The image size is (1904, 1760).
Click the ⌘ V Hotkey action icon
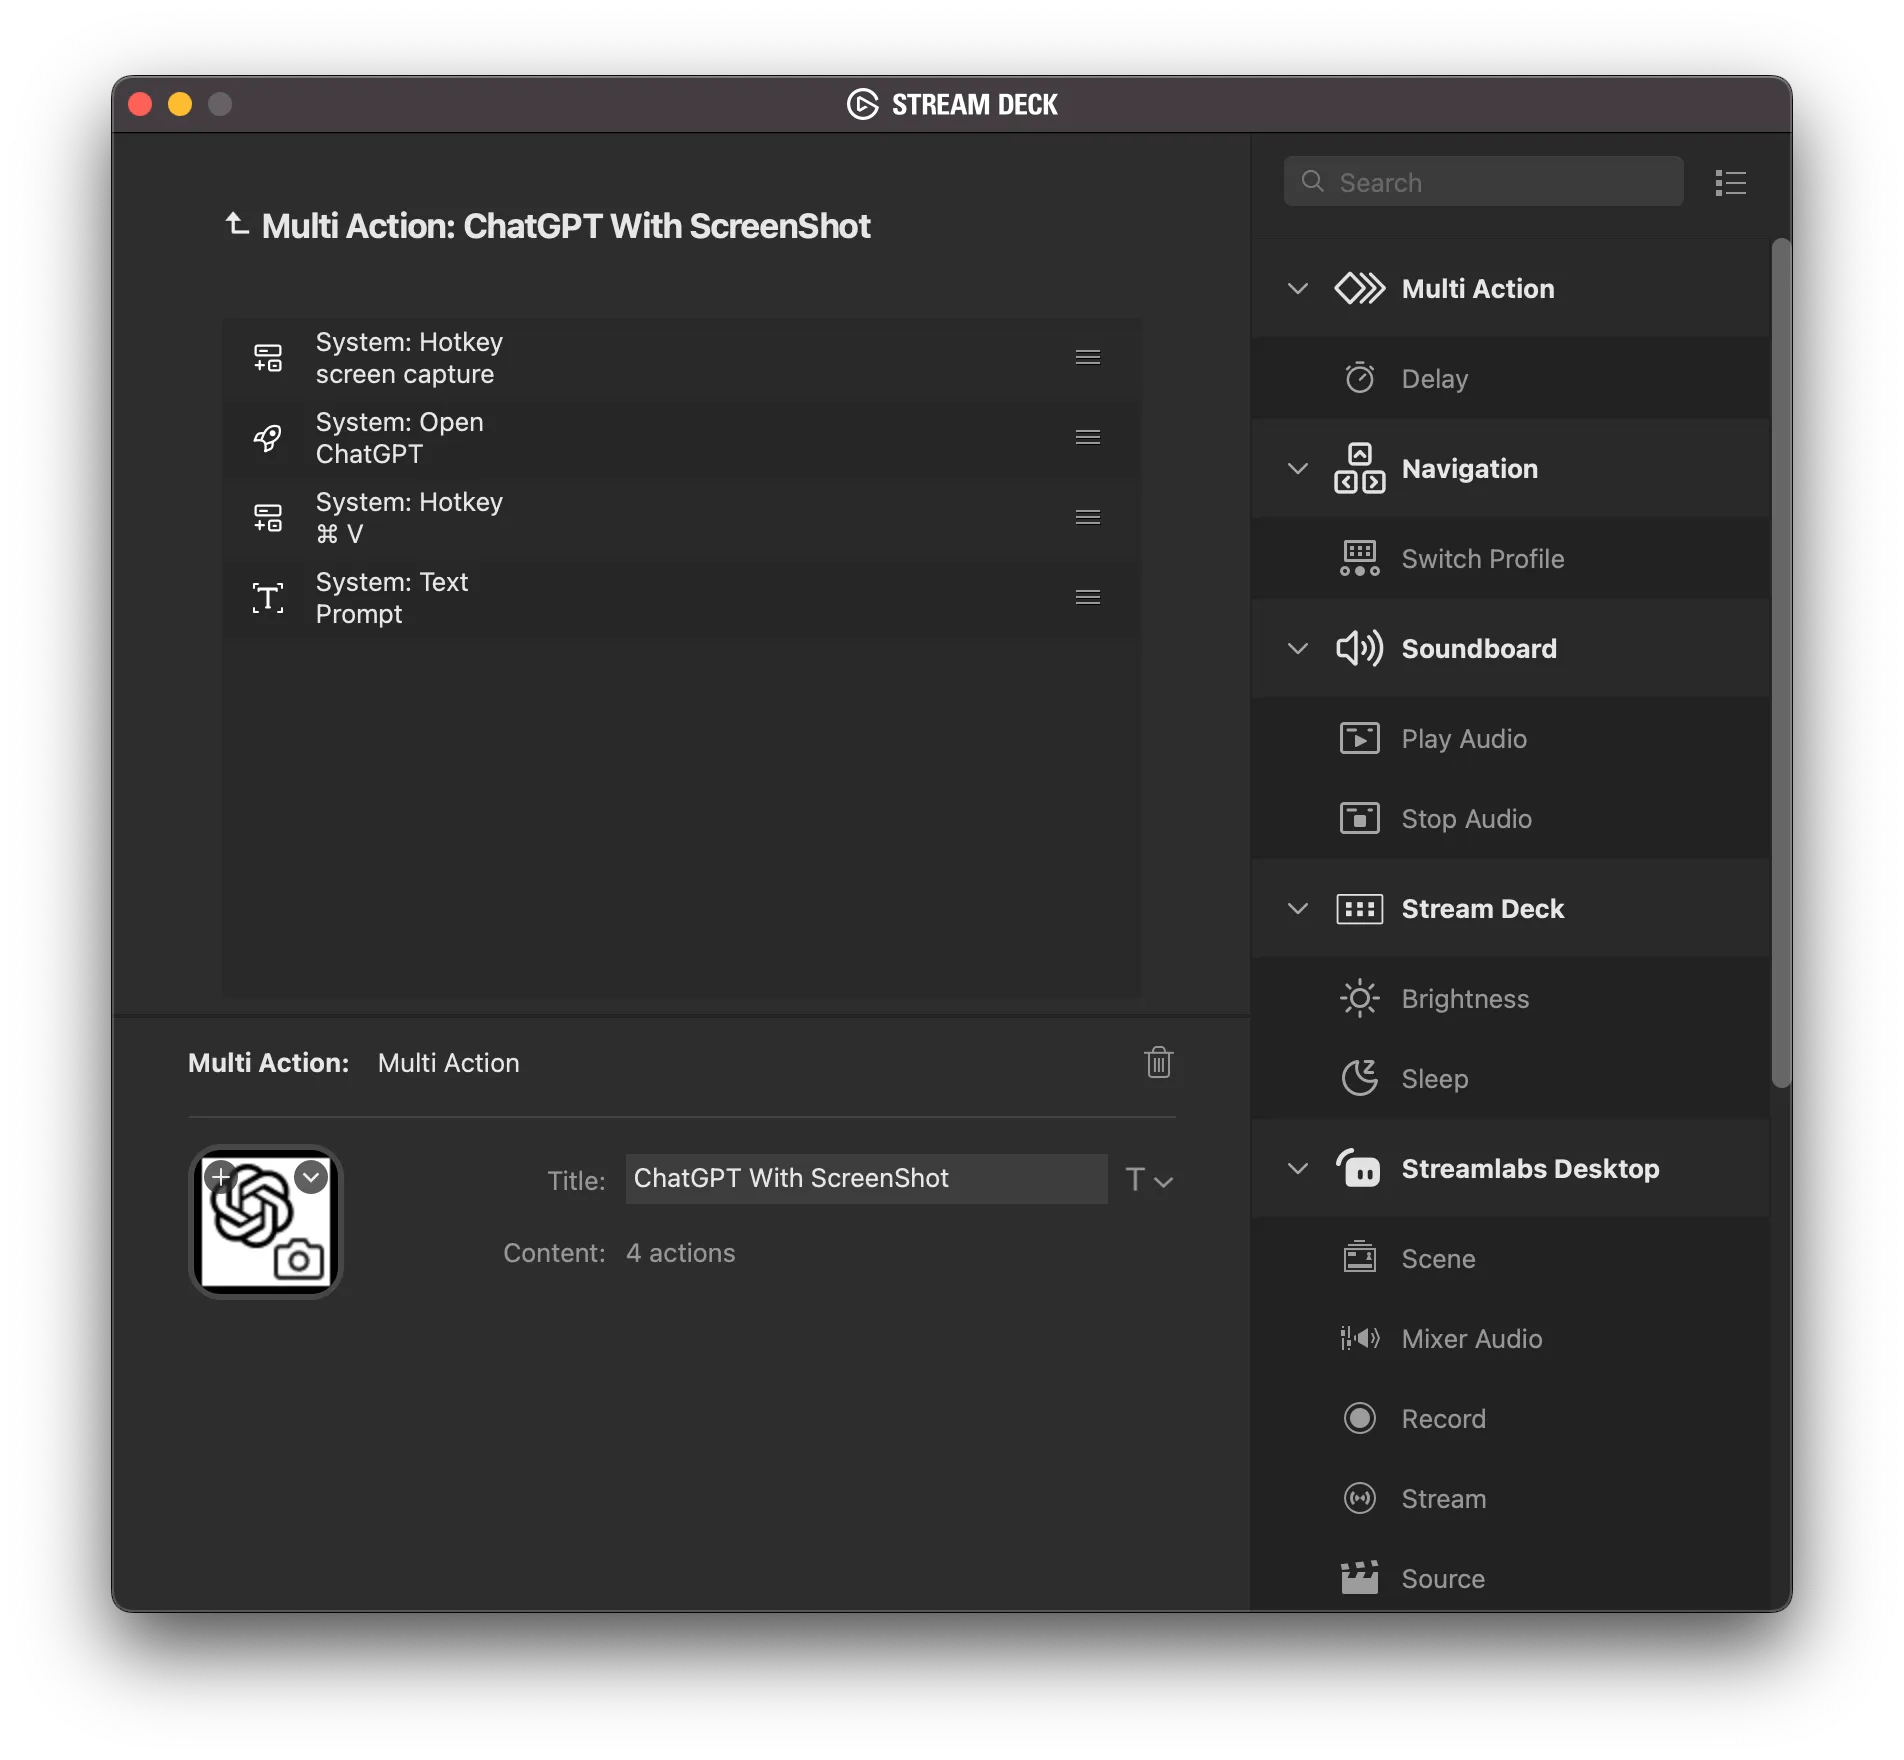268,518
